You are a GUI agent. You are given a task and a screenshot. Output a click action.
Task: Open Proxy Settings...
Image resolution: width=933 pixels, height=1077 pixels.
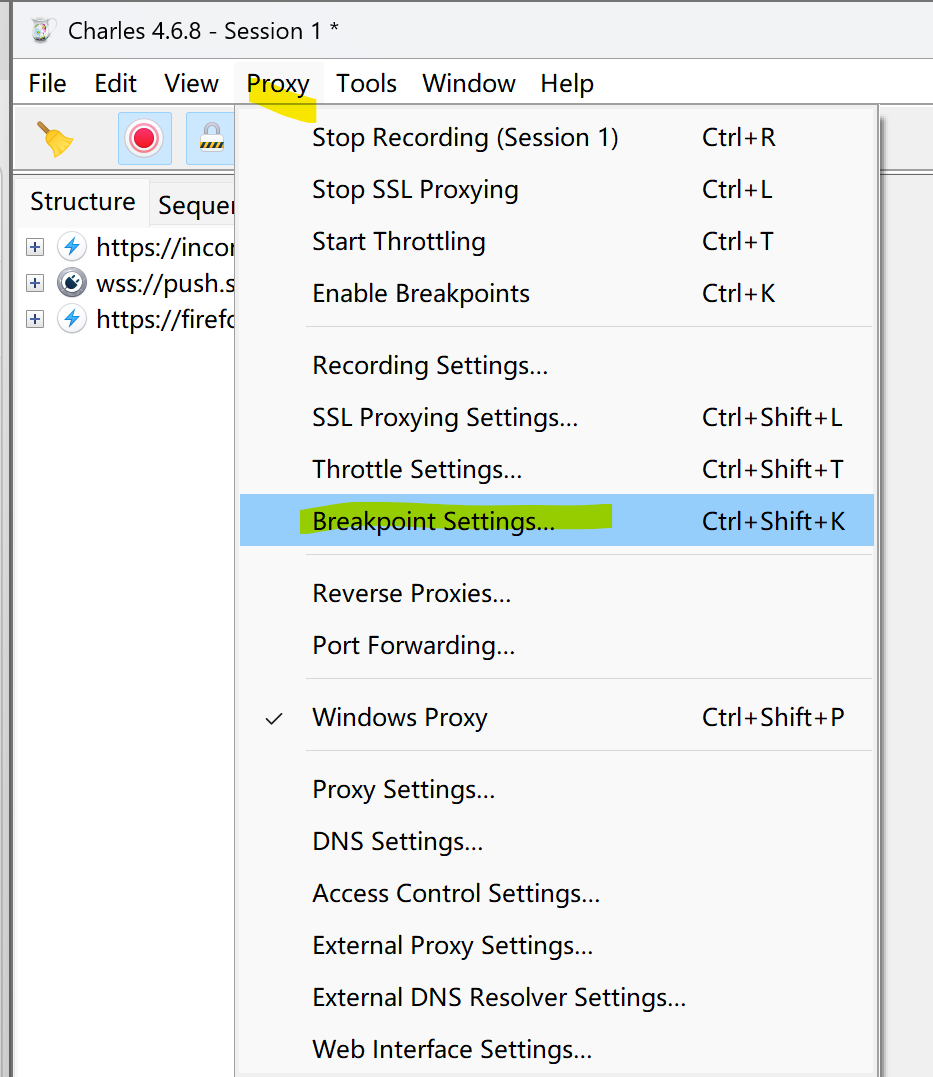tap(557, 790)
